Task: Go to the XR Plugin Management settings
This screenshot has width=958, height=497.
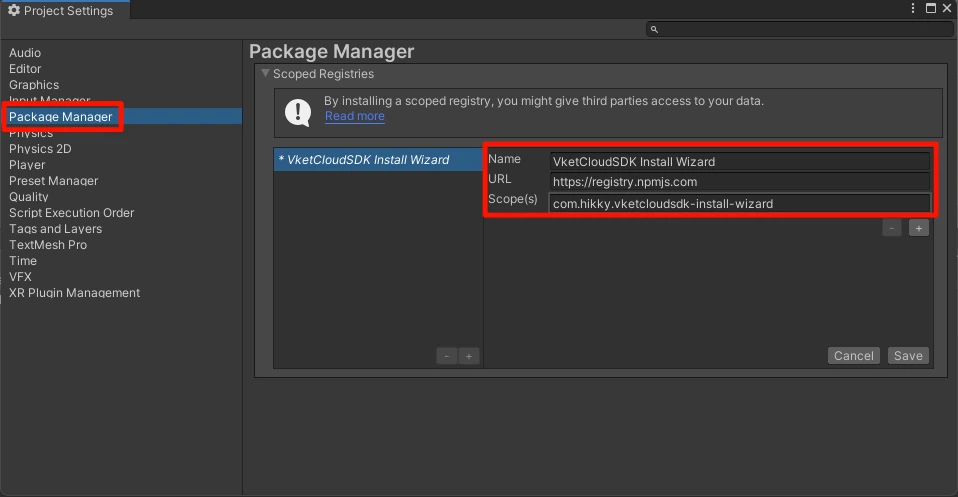Action: pyautogui.click(x=74, y=293)
